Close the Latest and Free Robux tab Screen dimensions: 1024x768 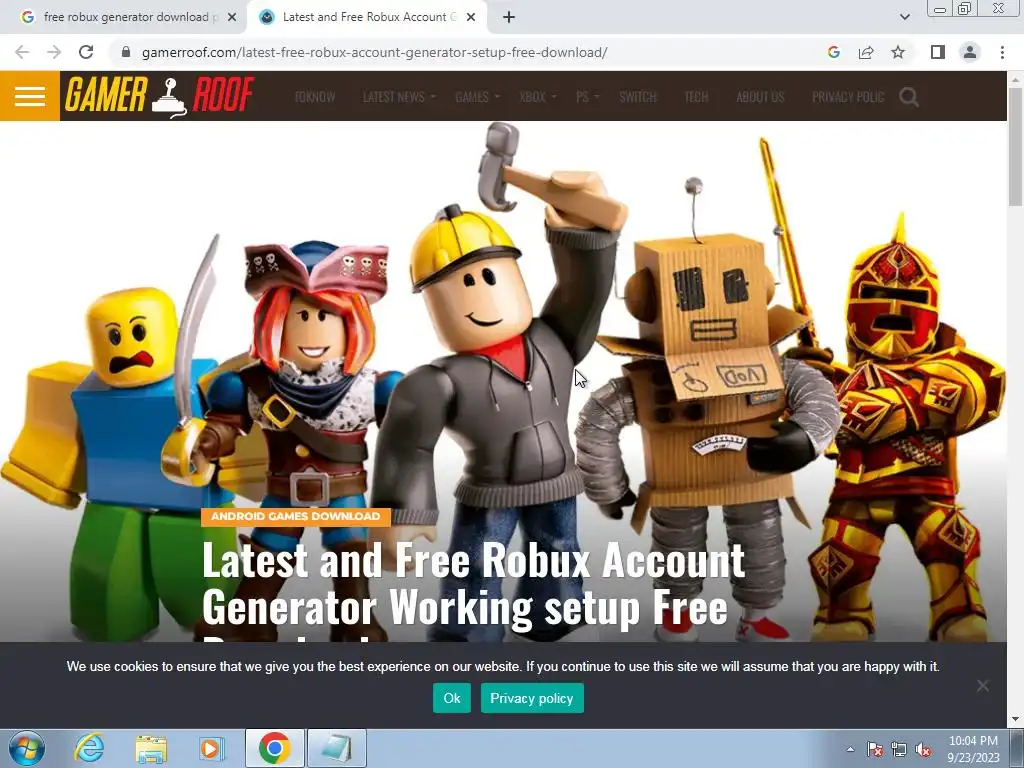(471, 17)
